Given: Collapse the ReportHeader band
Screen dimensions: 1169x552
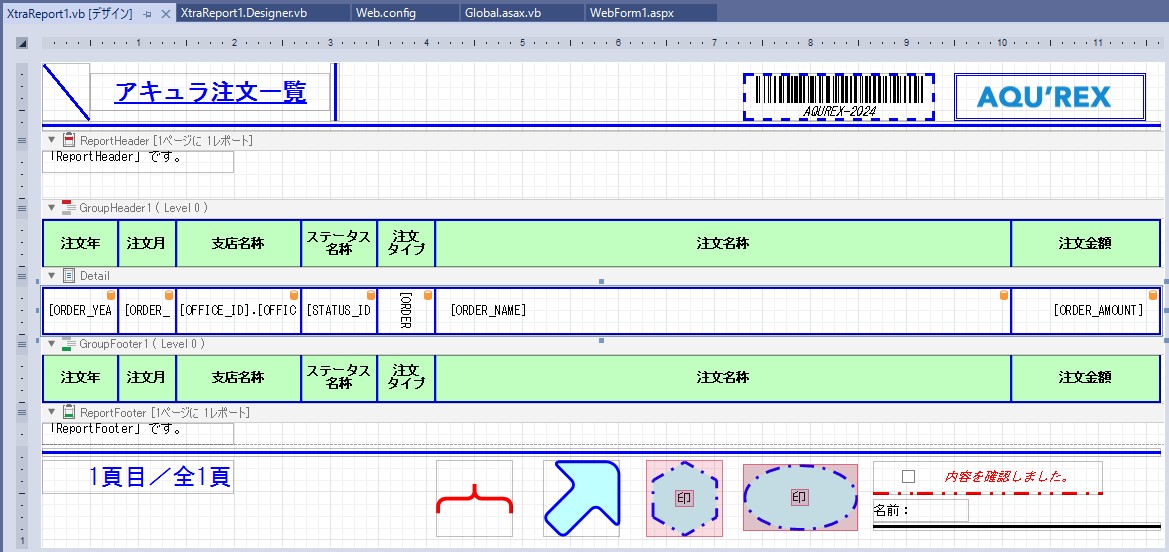Looking at the screenshot, I should click(x=52, y=141).
